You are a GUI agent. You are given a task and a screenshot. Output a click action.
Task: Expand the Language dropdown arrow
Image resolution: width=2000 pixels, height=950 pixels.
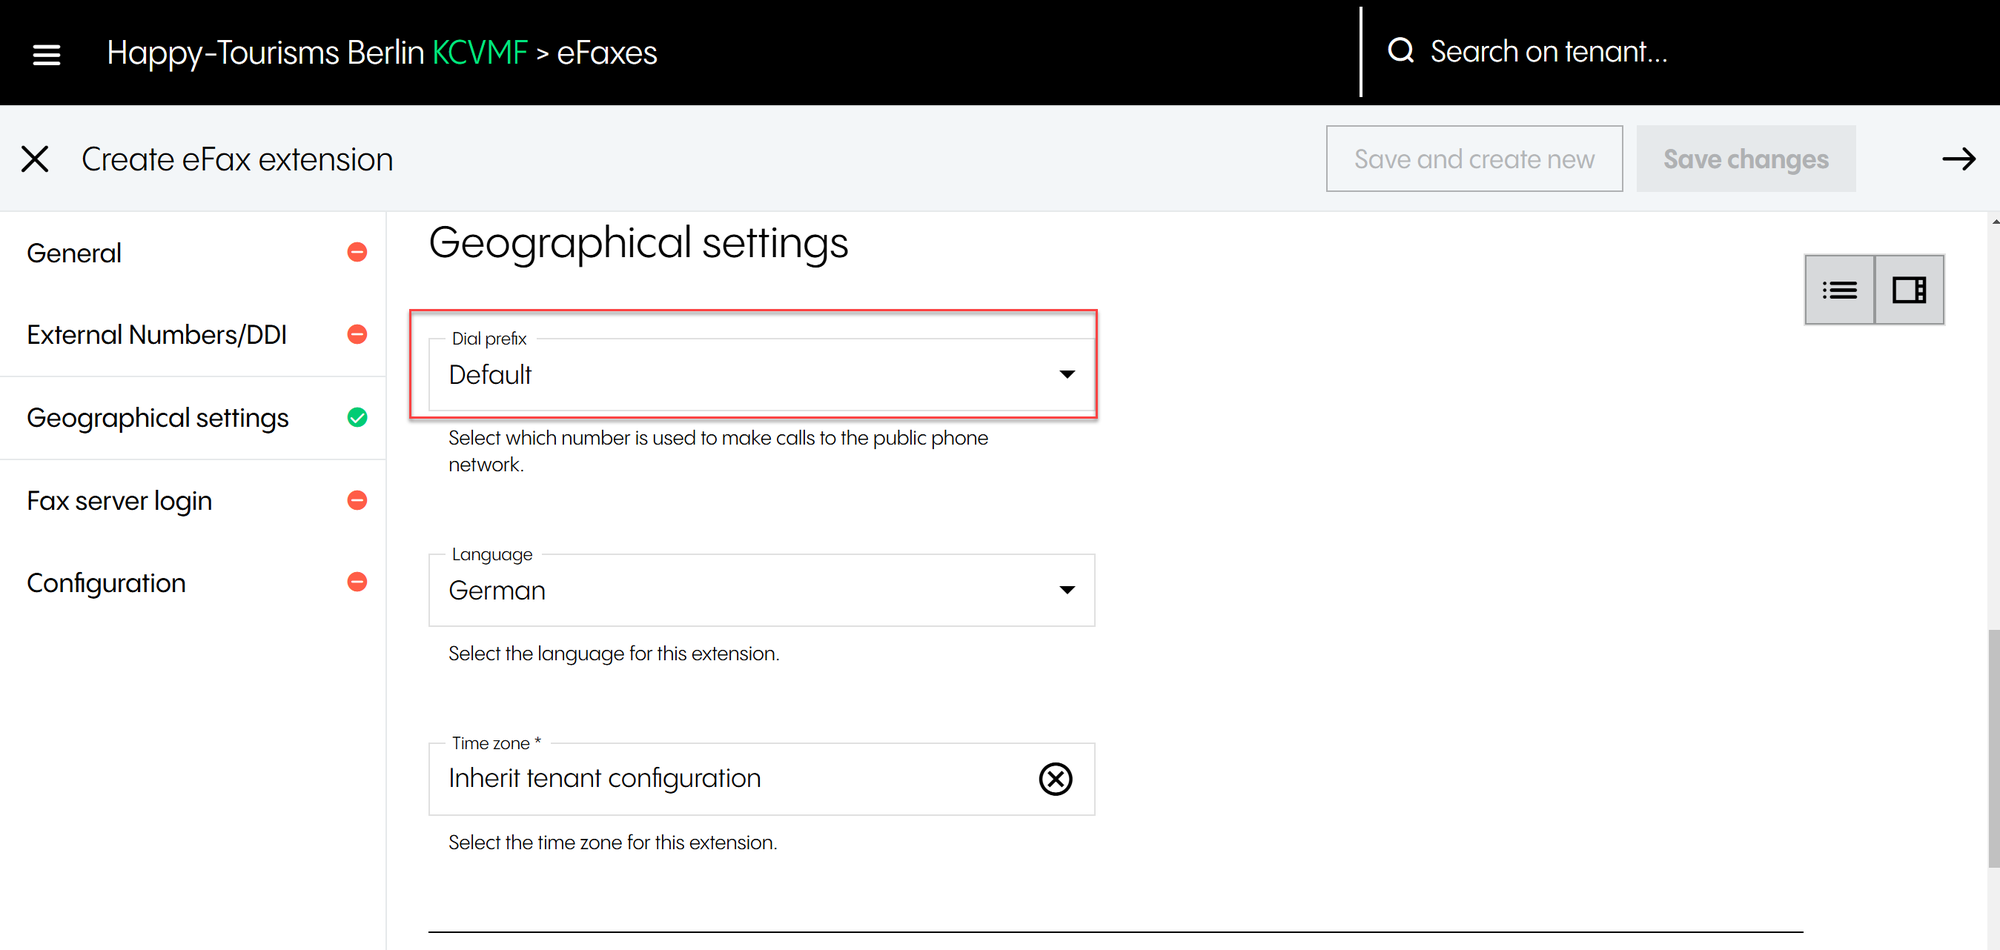[x=1067, y=590]
